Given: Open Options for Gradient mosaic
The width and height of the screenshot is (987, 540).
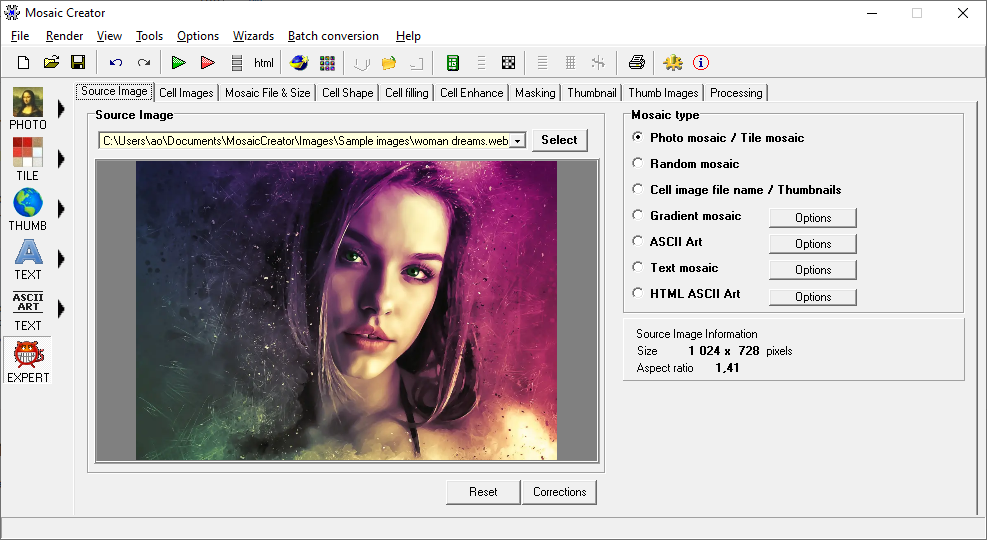Looking at the screenshot, I should pos(813,218).
